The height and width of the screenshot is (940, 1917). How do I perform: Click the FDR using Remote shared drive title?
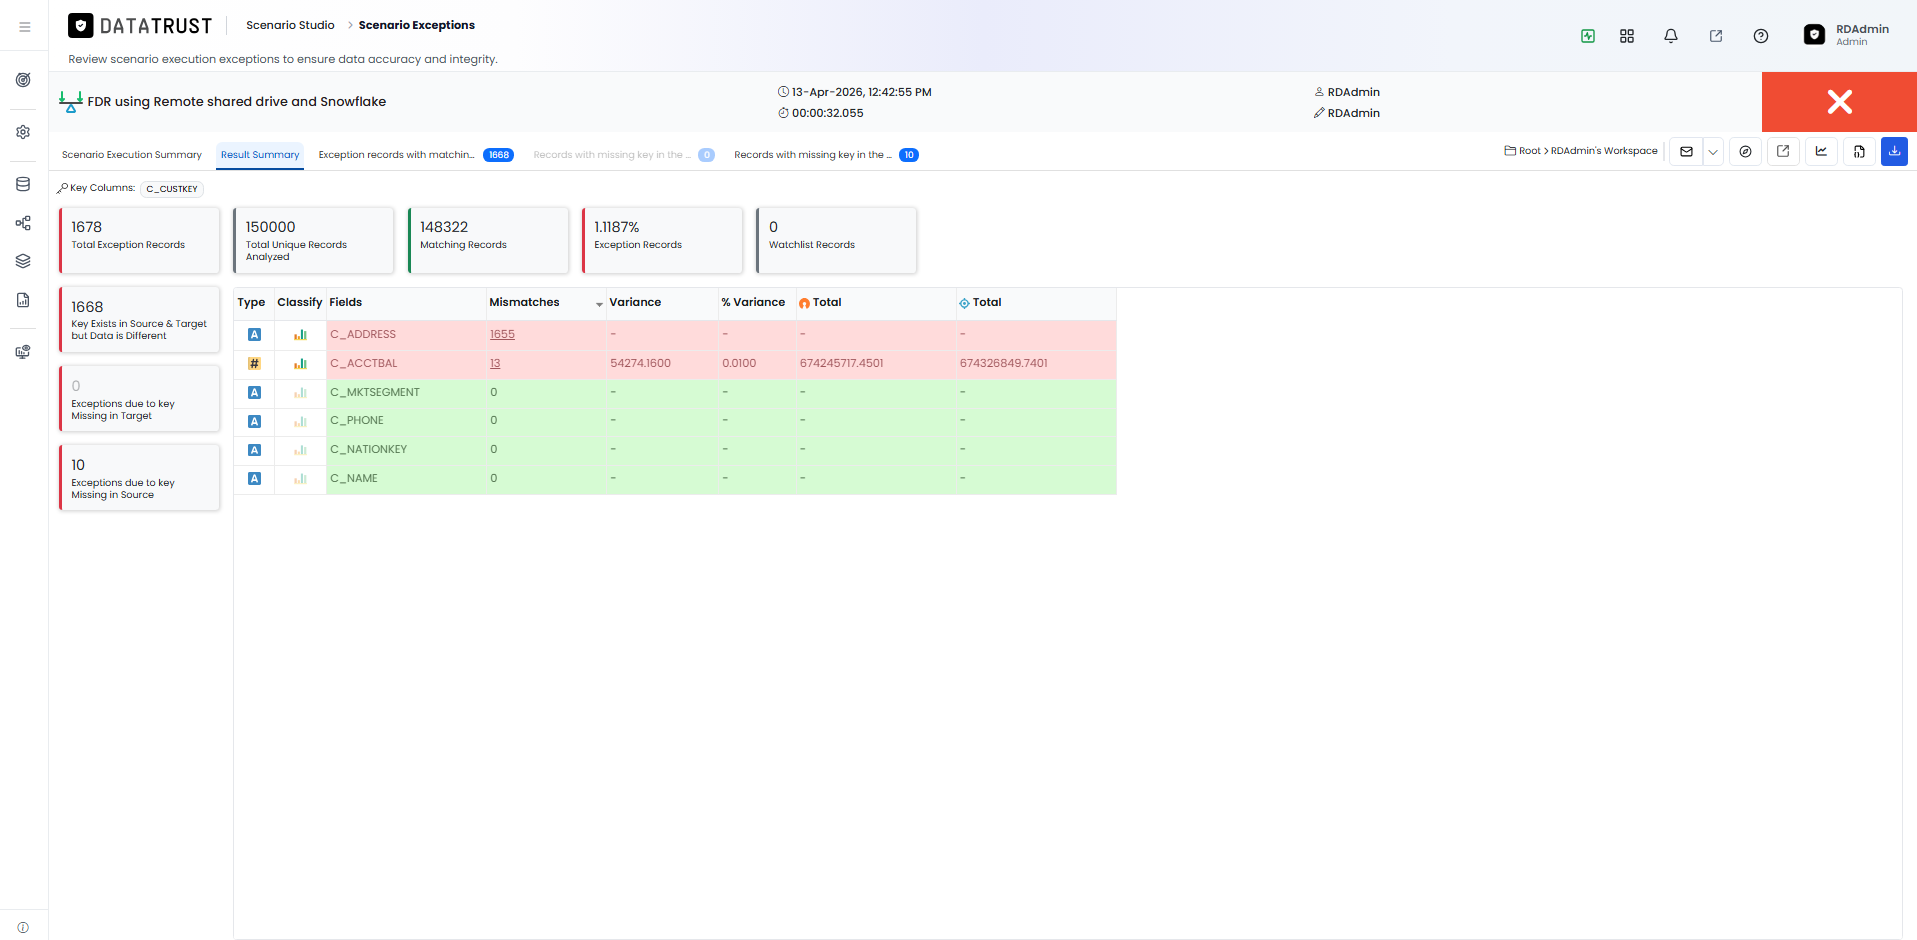237,102
